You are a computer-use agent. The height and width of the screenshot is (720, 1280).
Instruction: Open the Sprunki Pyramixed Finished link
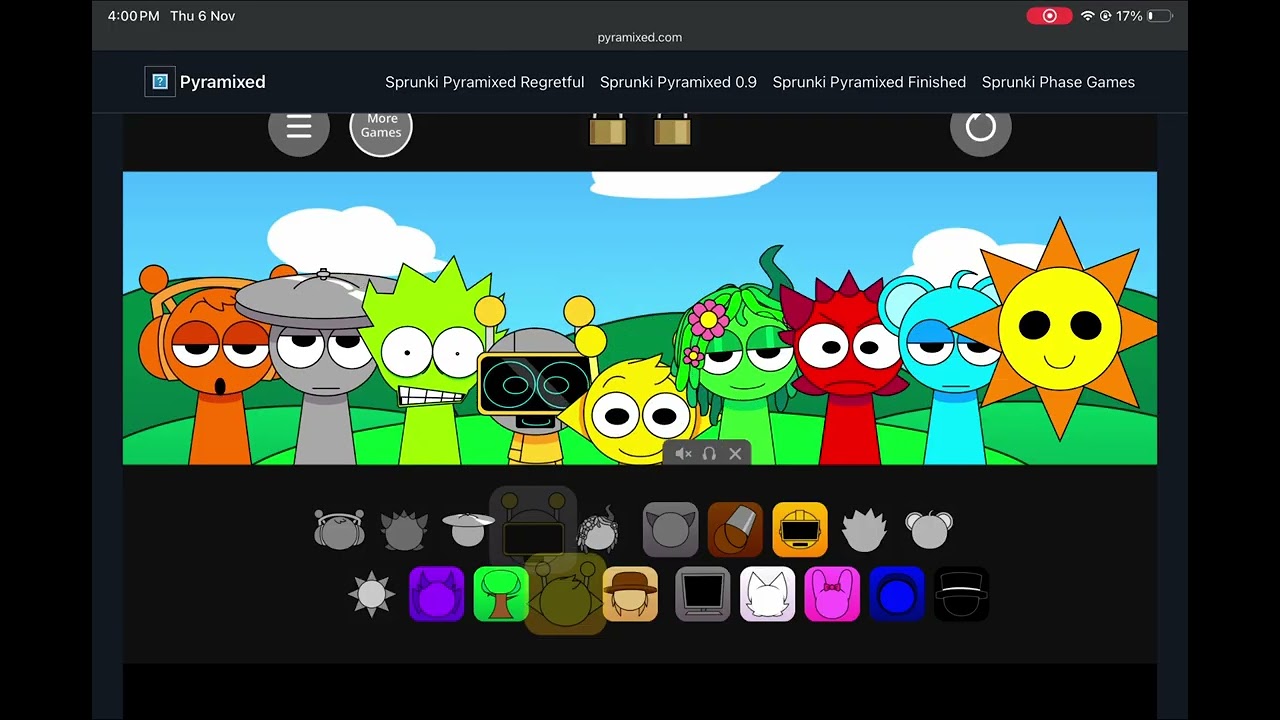[x=869, y=82]
